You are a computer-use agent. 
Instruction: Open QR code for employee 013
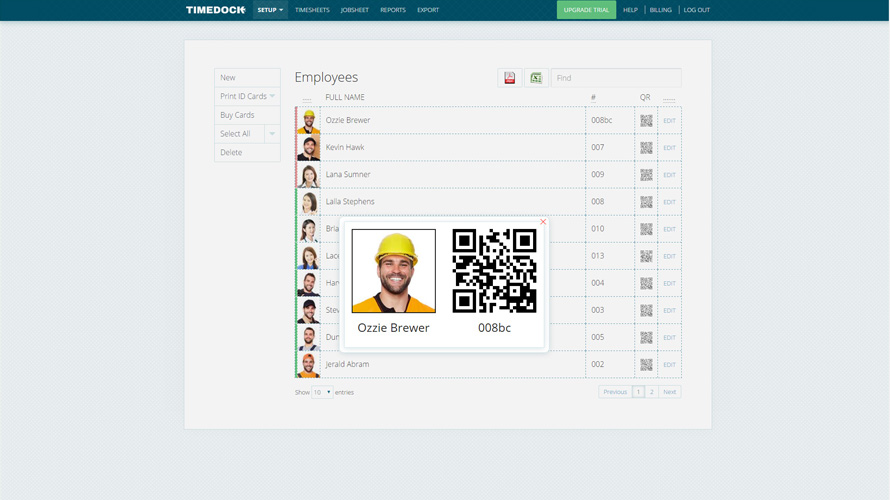click(x=646, y=256)
